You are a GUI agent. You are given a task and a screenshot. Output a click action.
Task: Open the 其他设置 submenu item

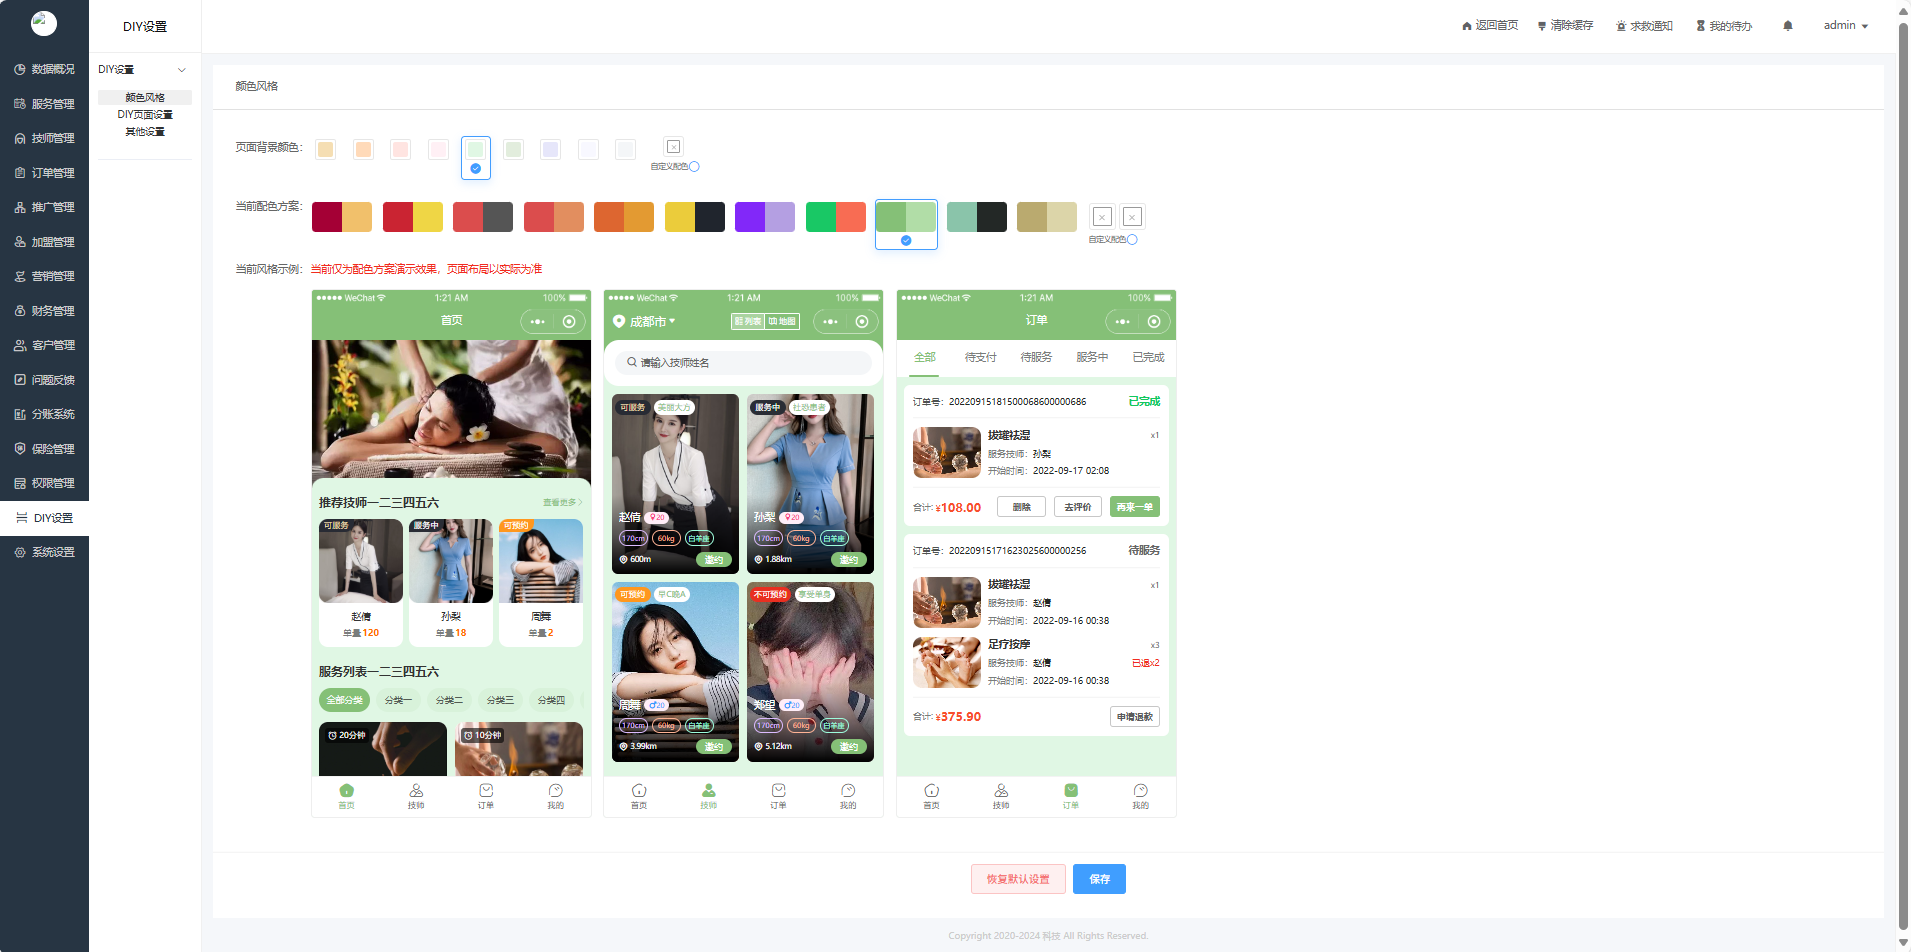pyautogui.click(x=145, y=132)
